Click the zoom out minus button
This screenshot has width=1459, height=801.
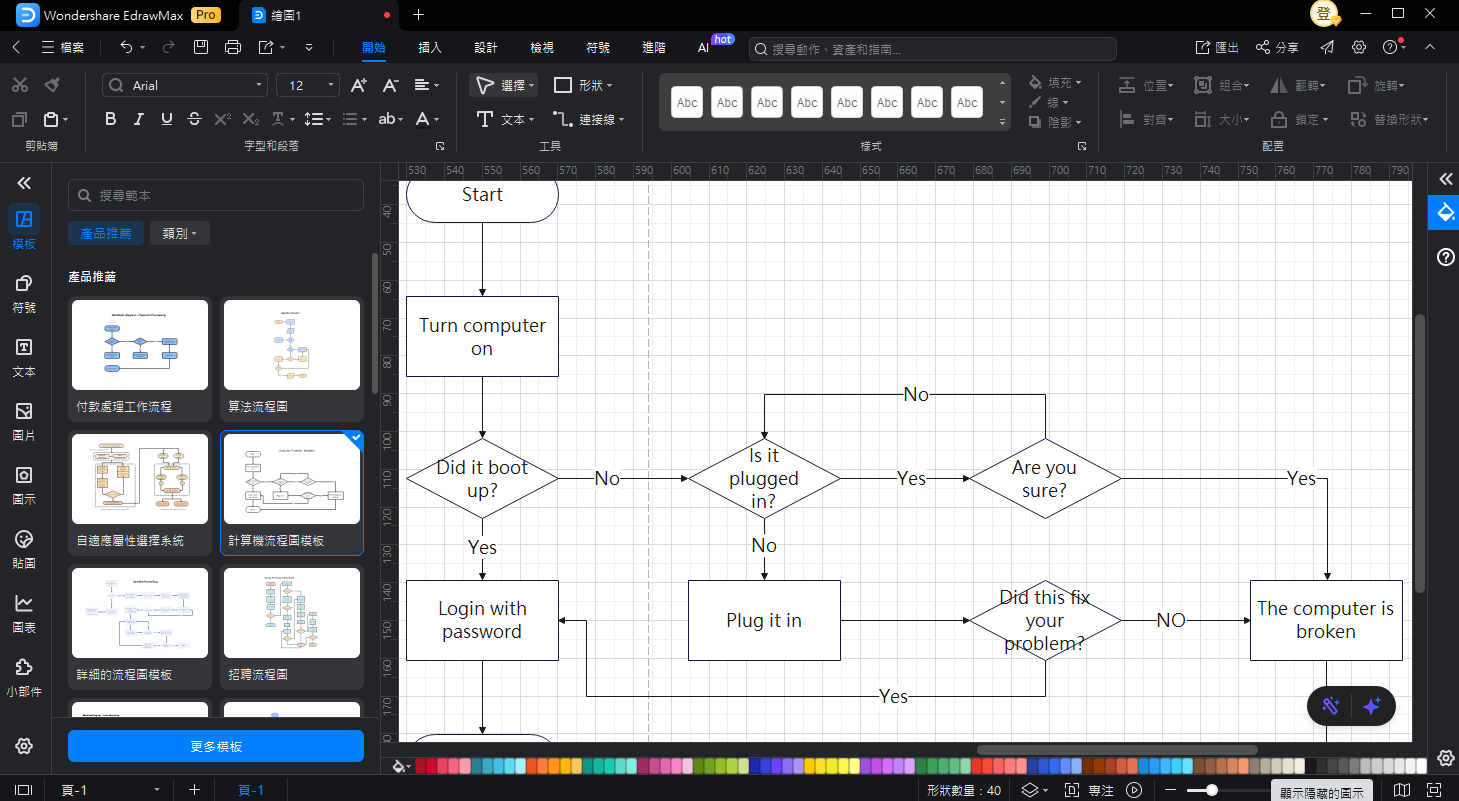click(x=1171, y=790)
